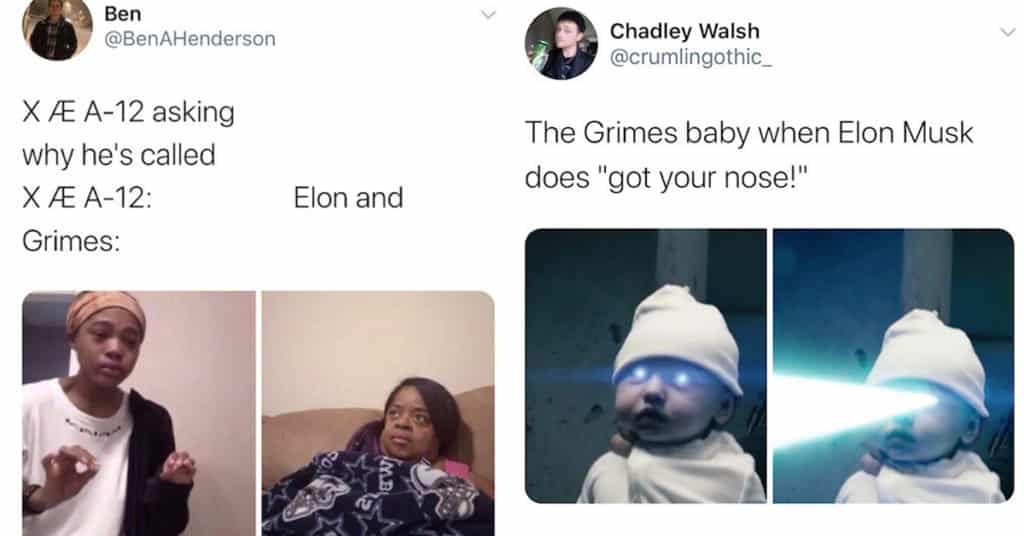Click the "why he's called" text line

click(119, 155)
